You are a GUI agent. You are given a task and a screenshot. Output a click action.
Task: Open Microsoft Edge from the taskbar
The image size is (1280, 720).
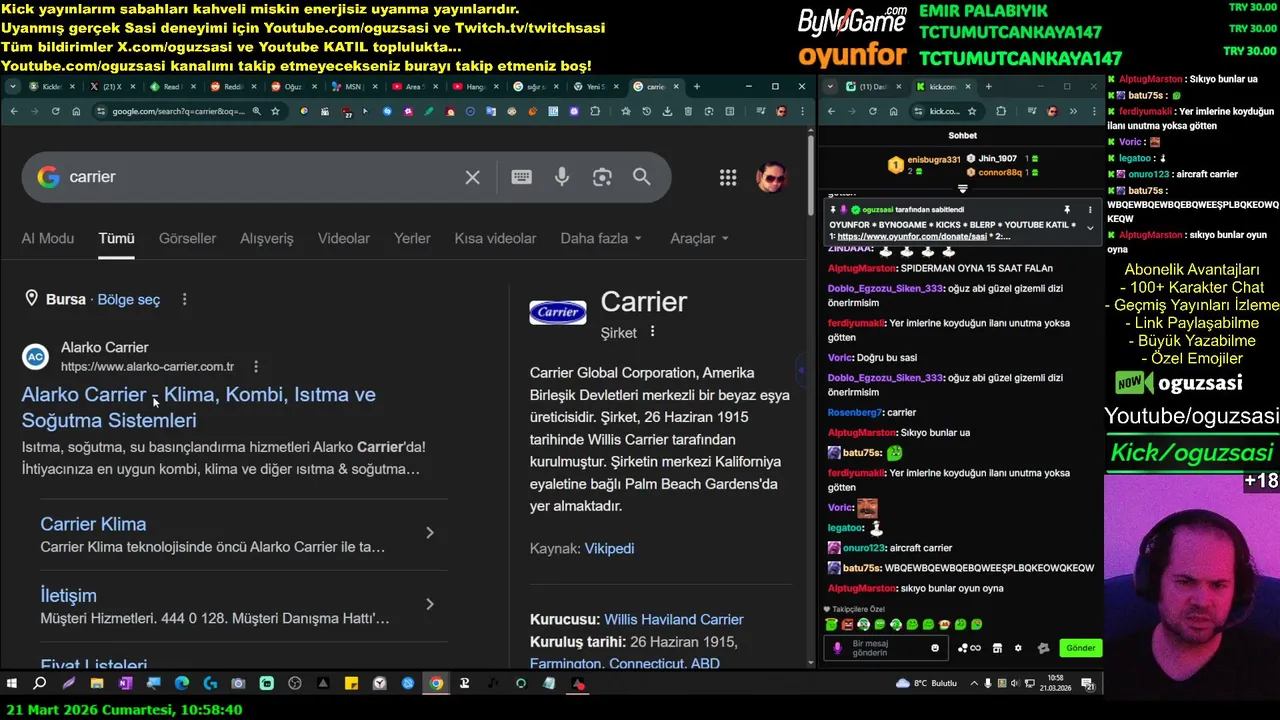point(182,684)
